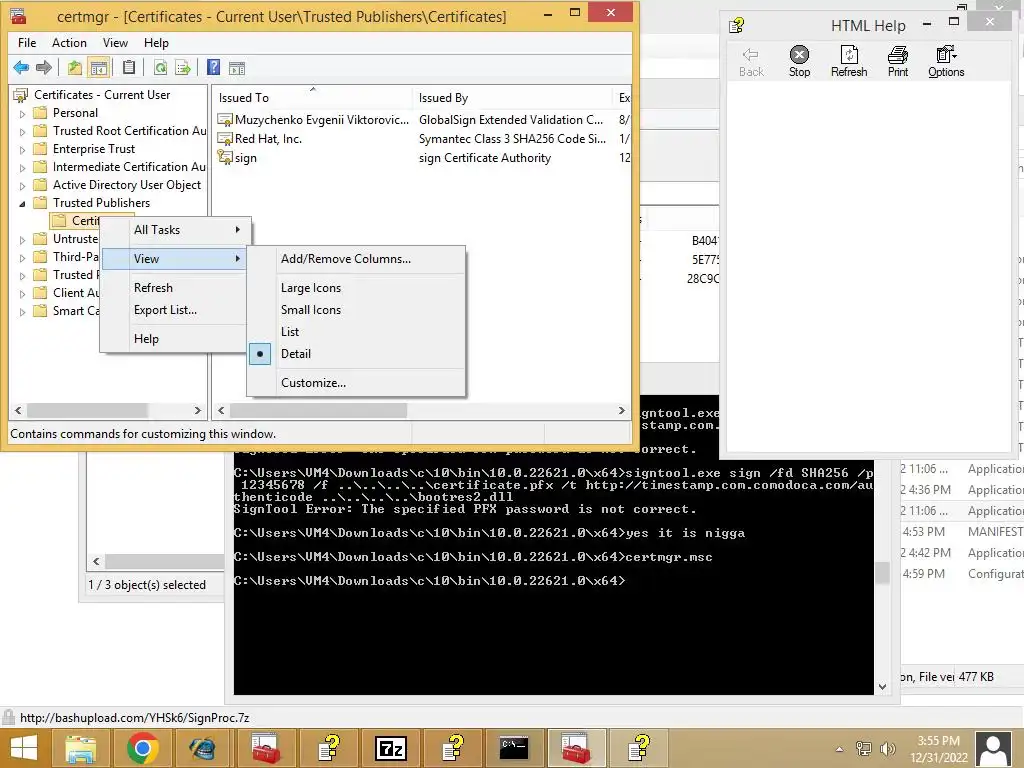
Task: Expand the Intermediate Certification Authorities node
Action: pos(22,167)
